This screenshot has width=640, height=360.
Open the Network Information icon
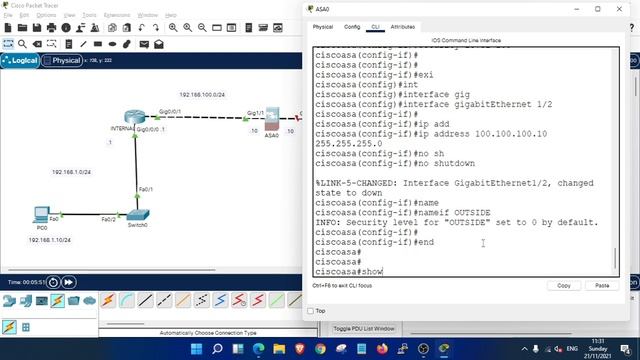66,28
